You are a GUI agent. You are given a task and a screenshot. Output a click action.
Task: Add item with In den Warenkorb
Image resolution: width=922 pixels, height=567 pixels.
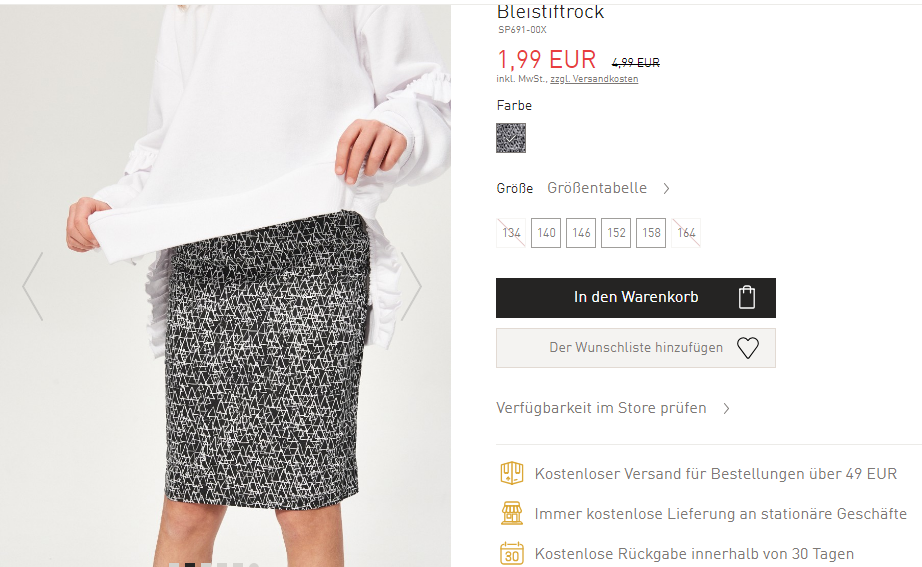[636, 298]
